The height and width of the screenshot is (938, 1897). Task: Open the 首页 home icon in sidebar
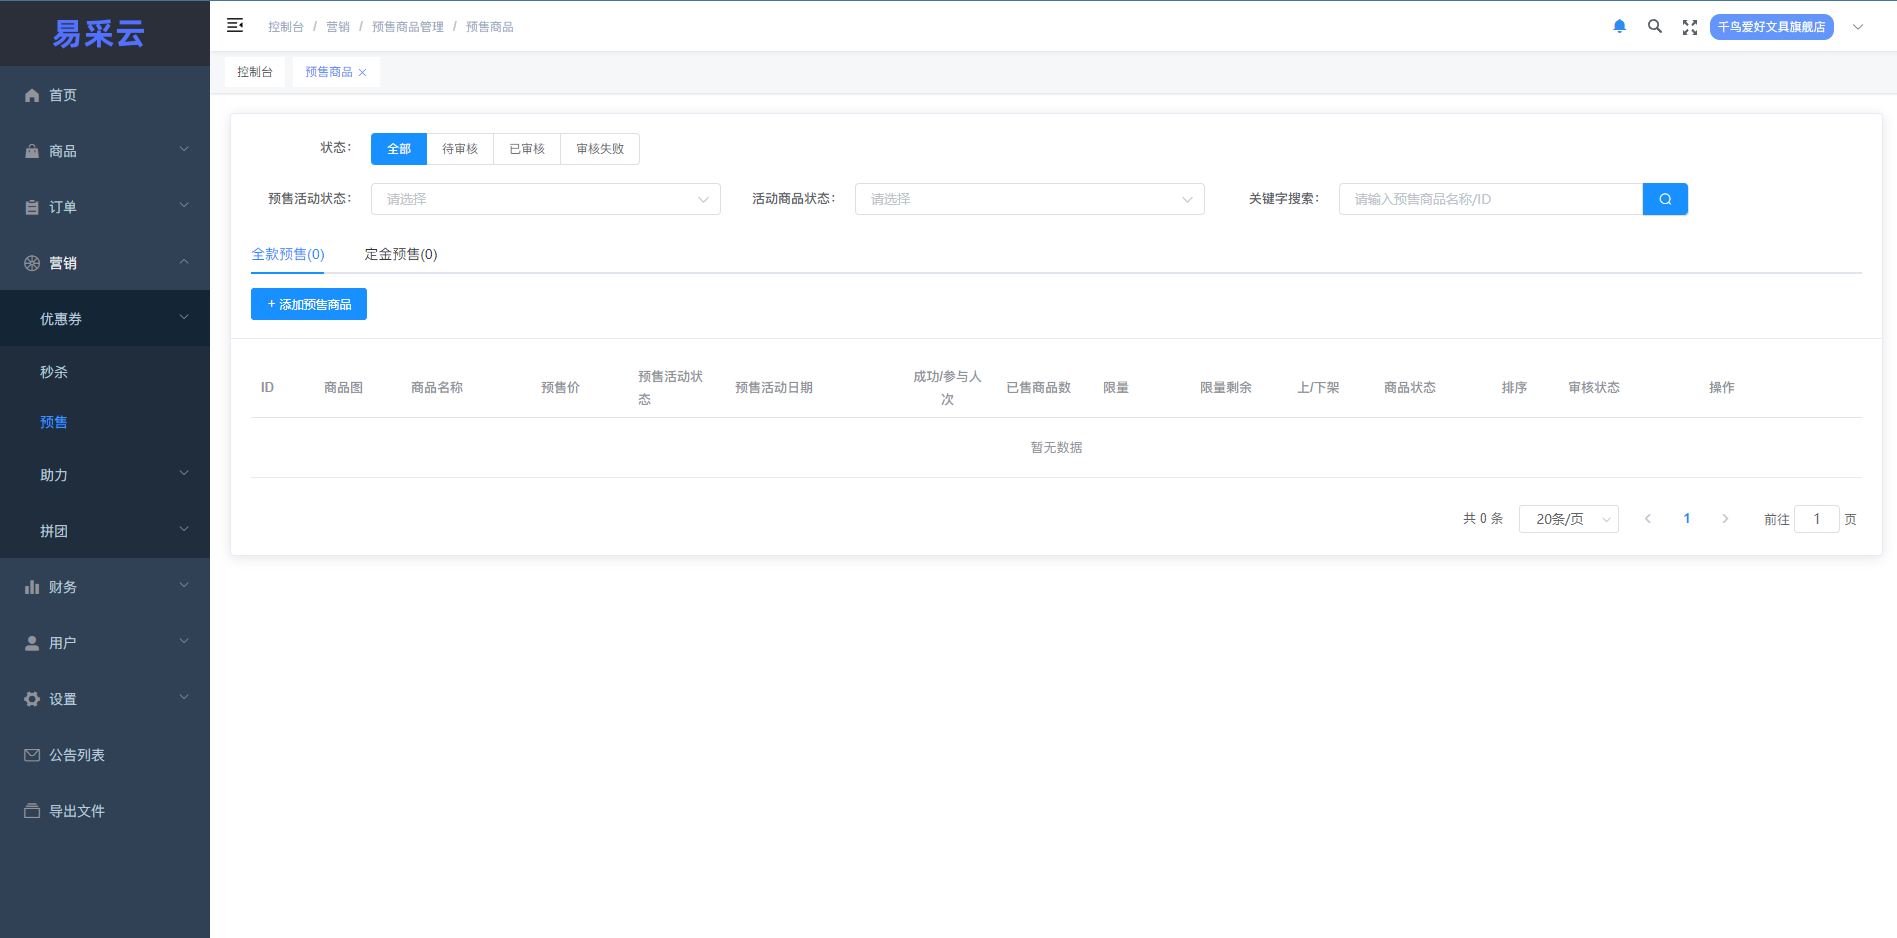click(31, 94)
